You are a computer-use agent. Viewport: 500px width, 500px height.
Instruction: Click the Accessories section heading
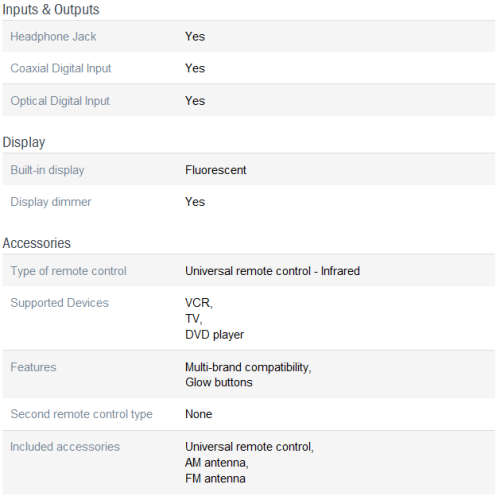click(x=37, y=243)
